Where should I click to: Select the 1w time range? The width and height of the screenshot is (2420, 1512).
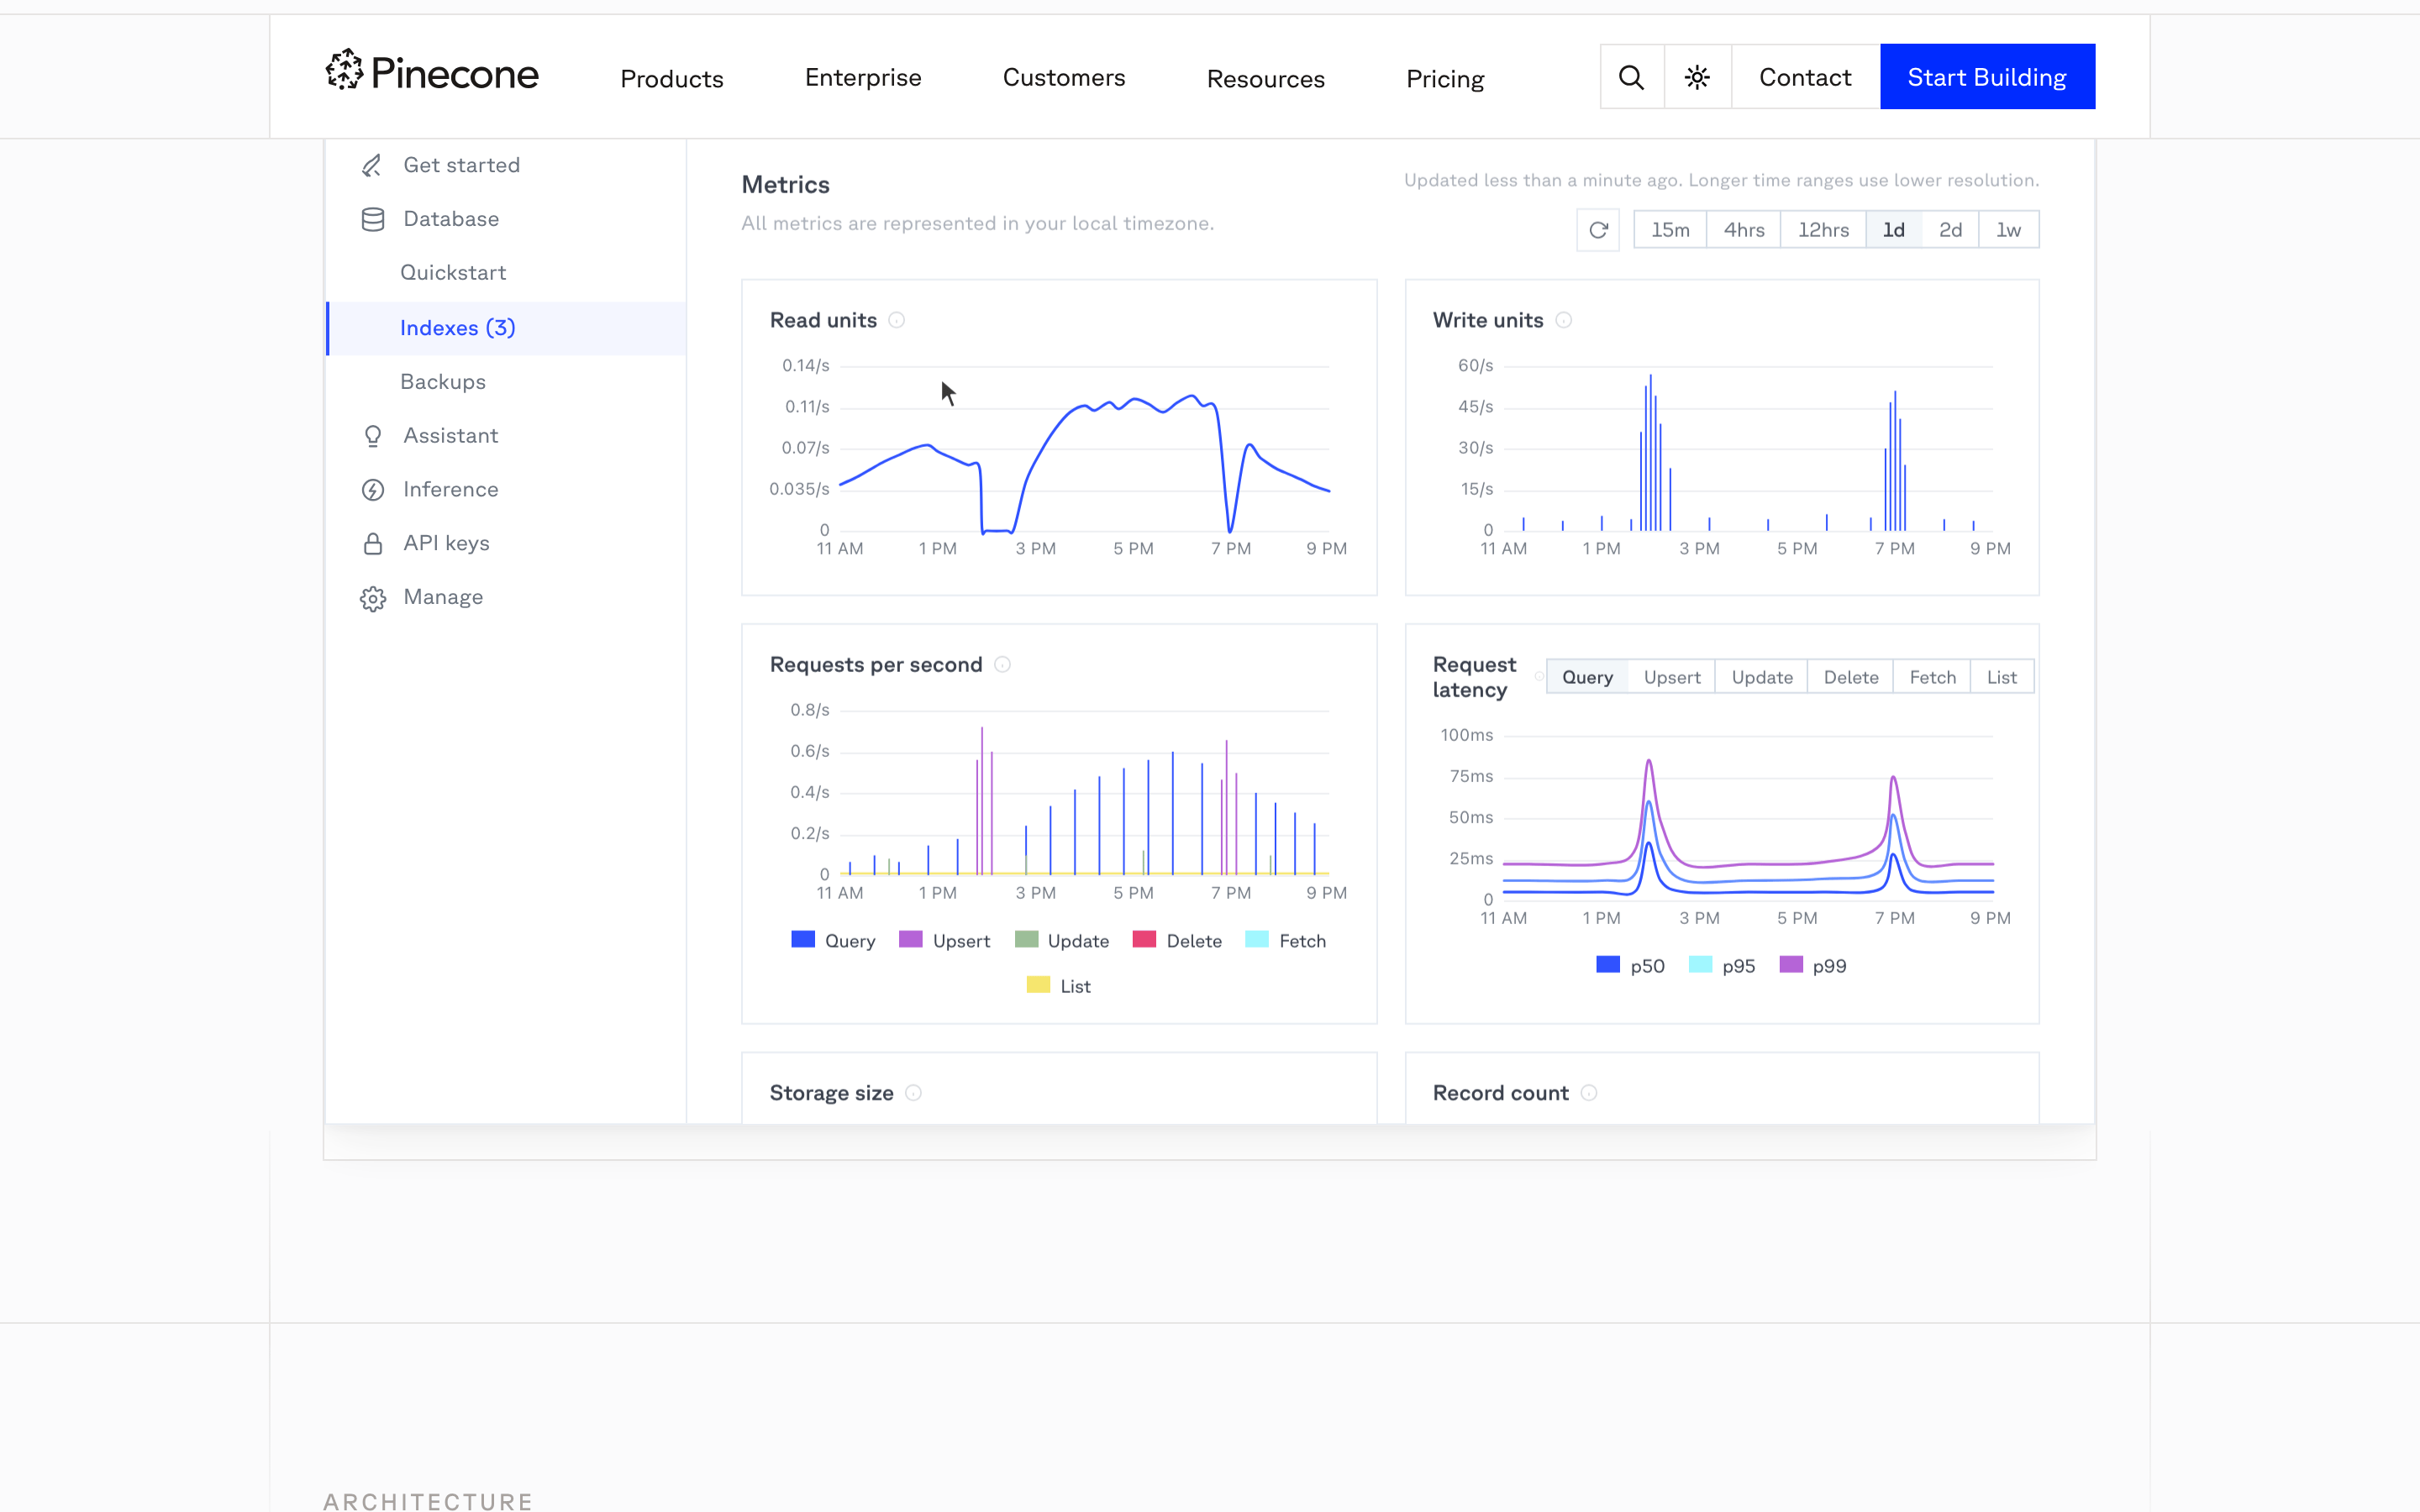click(x=2008, y=230)
